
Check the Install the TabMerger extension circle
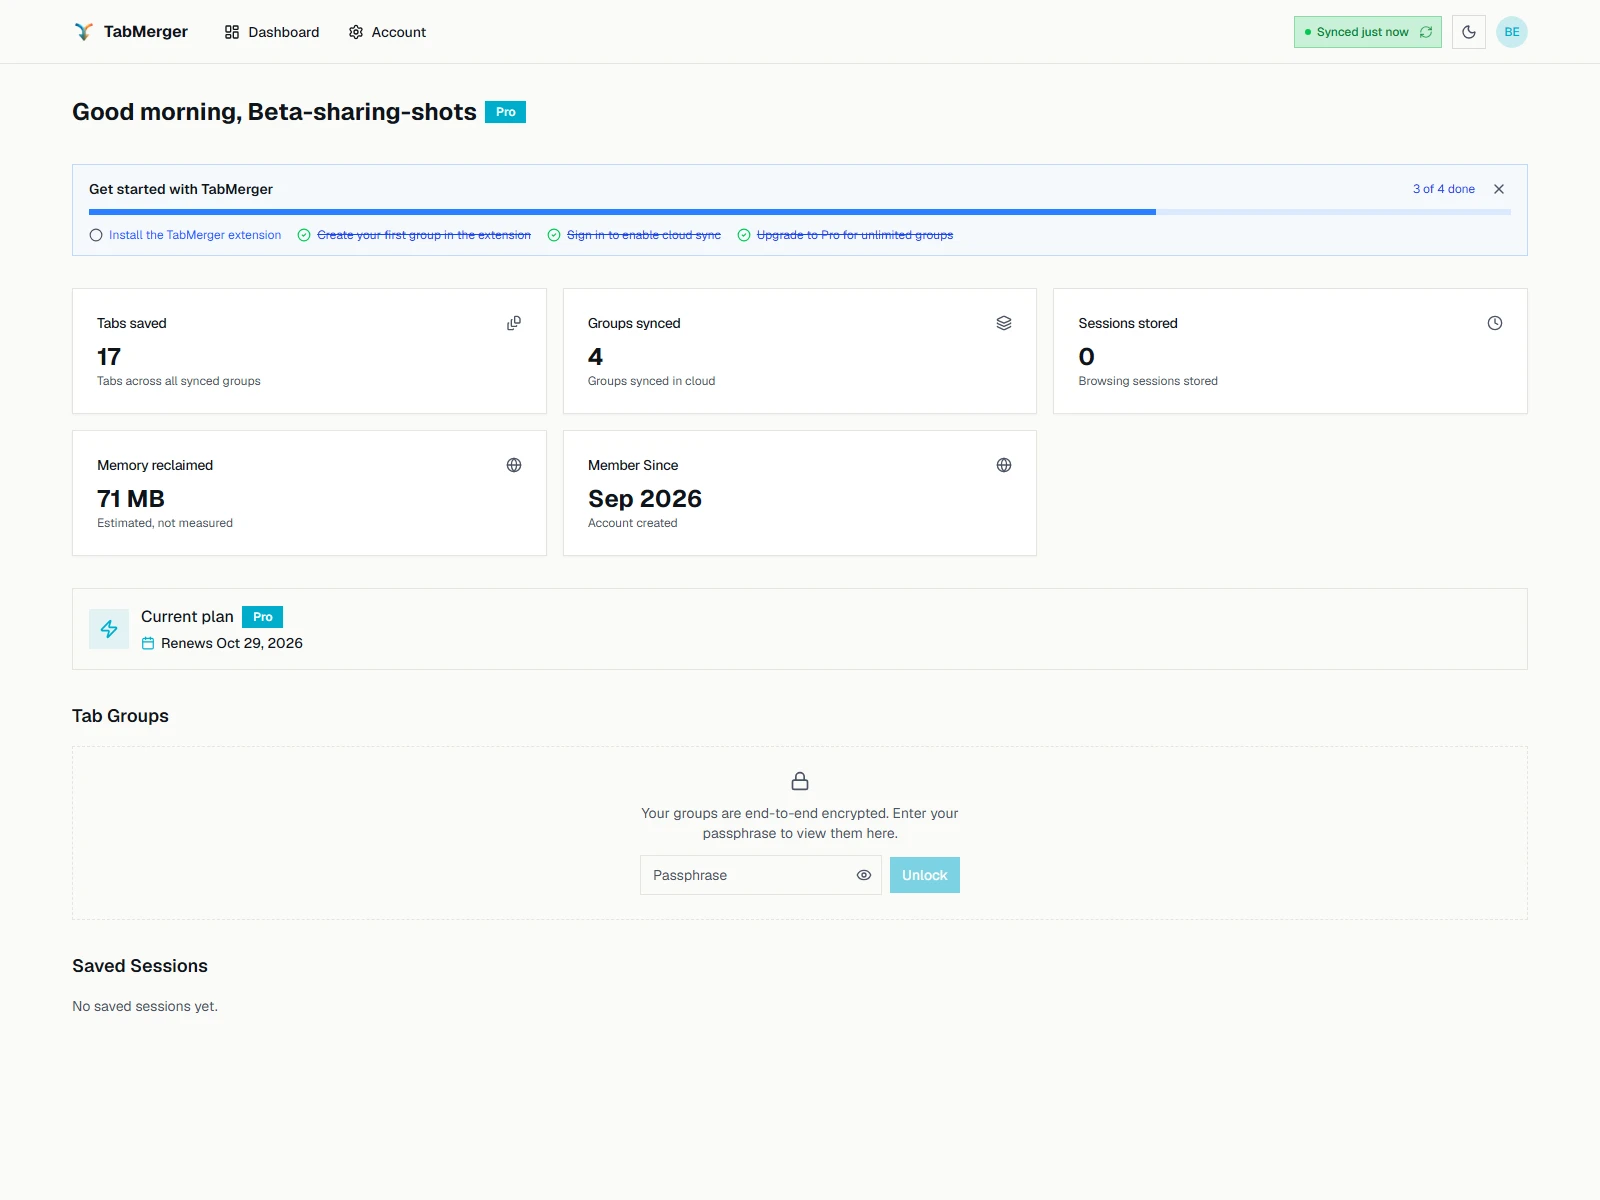pos(96,235)
